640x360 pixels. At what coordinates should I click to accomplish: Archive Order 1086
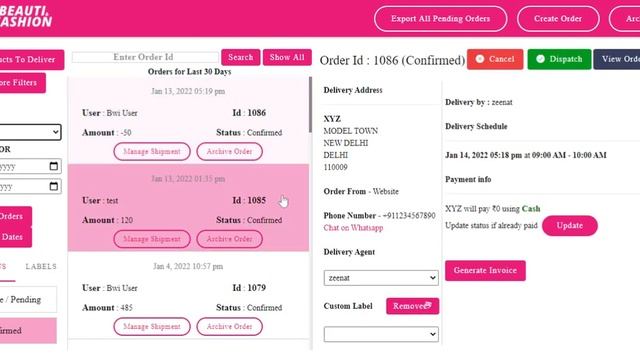[x=229, y=151]
